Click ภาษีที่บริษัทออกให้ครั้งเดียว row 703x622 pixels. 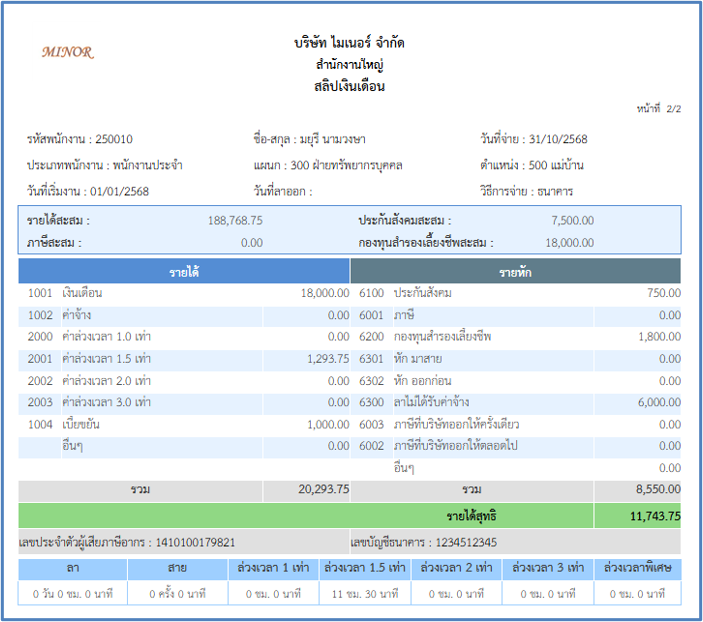pyautogui.click(x=516, y=424)
